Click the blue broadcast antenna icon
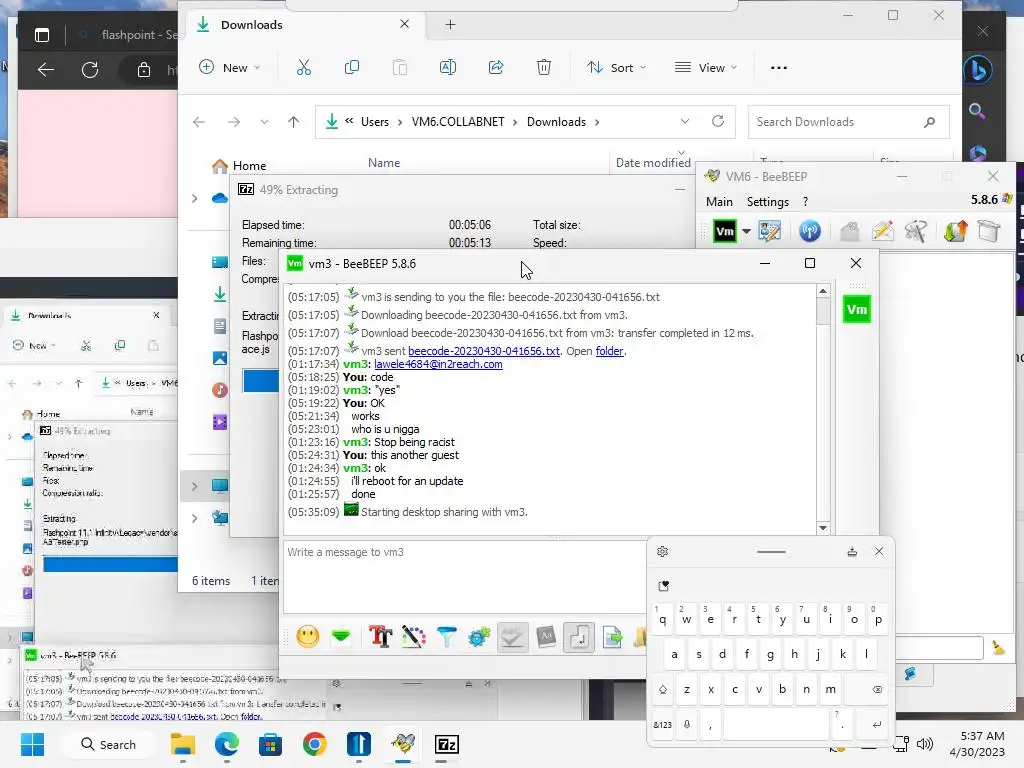Image resolution: width=1024 pixels, height=768 pixels. 810,231
